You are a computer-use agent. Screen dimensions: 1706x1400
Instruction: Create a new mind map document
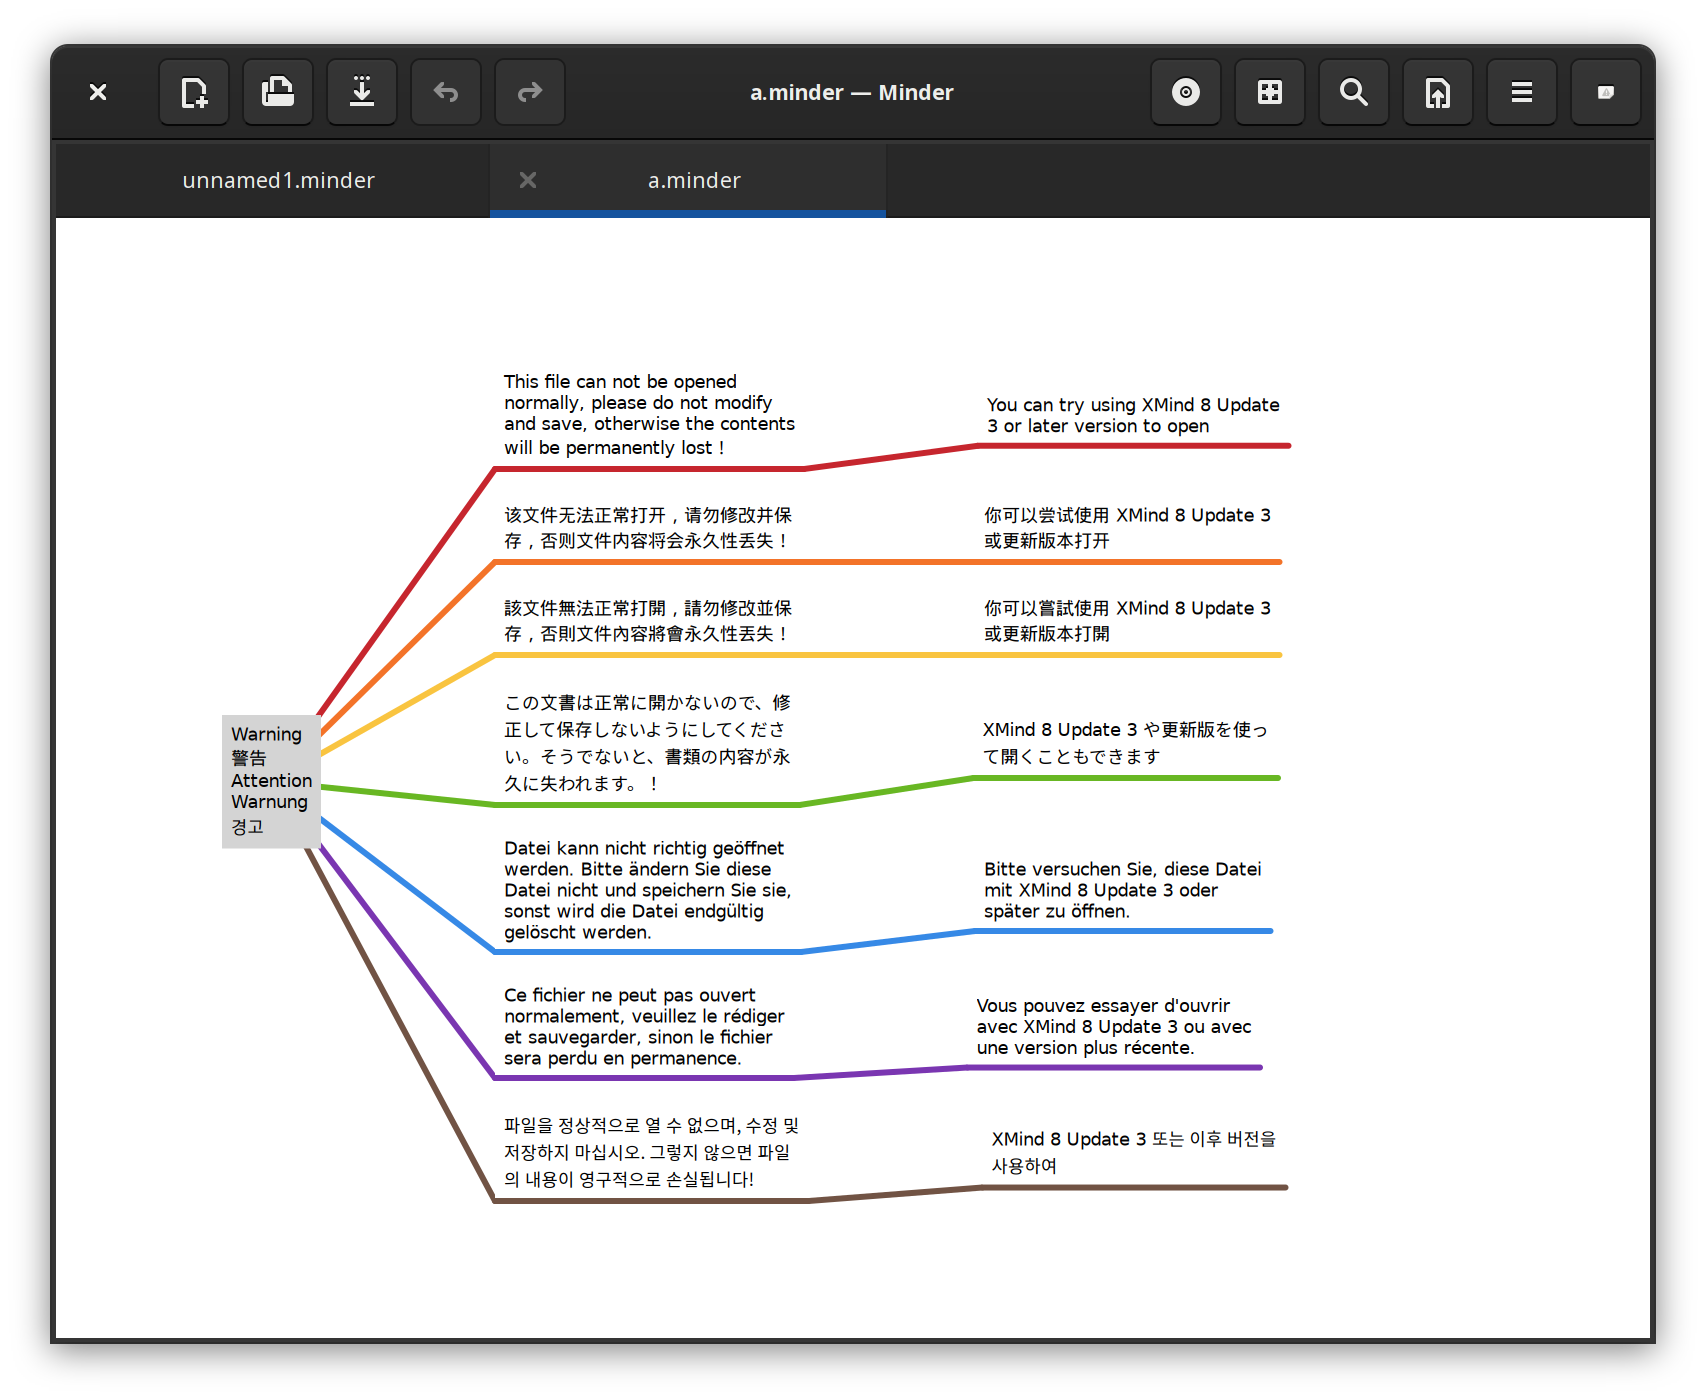(x=194, y=92)
